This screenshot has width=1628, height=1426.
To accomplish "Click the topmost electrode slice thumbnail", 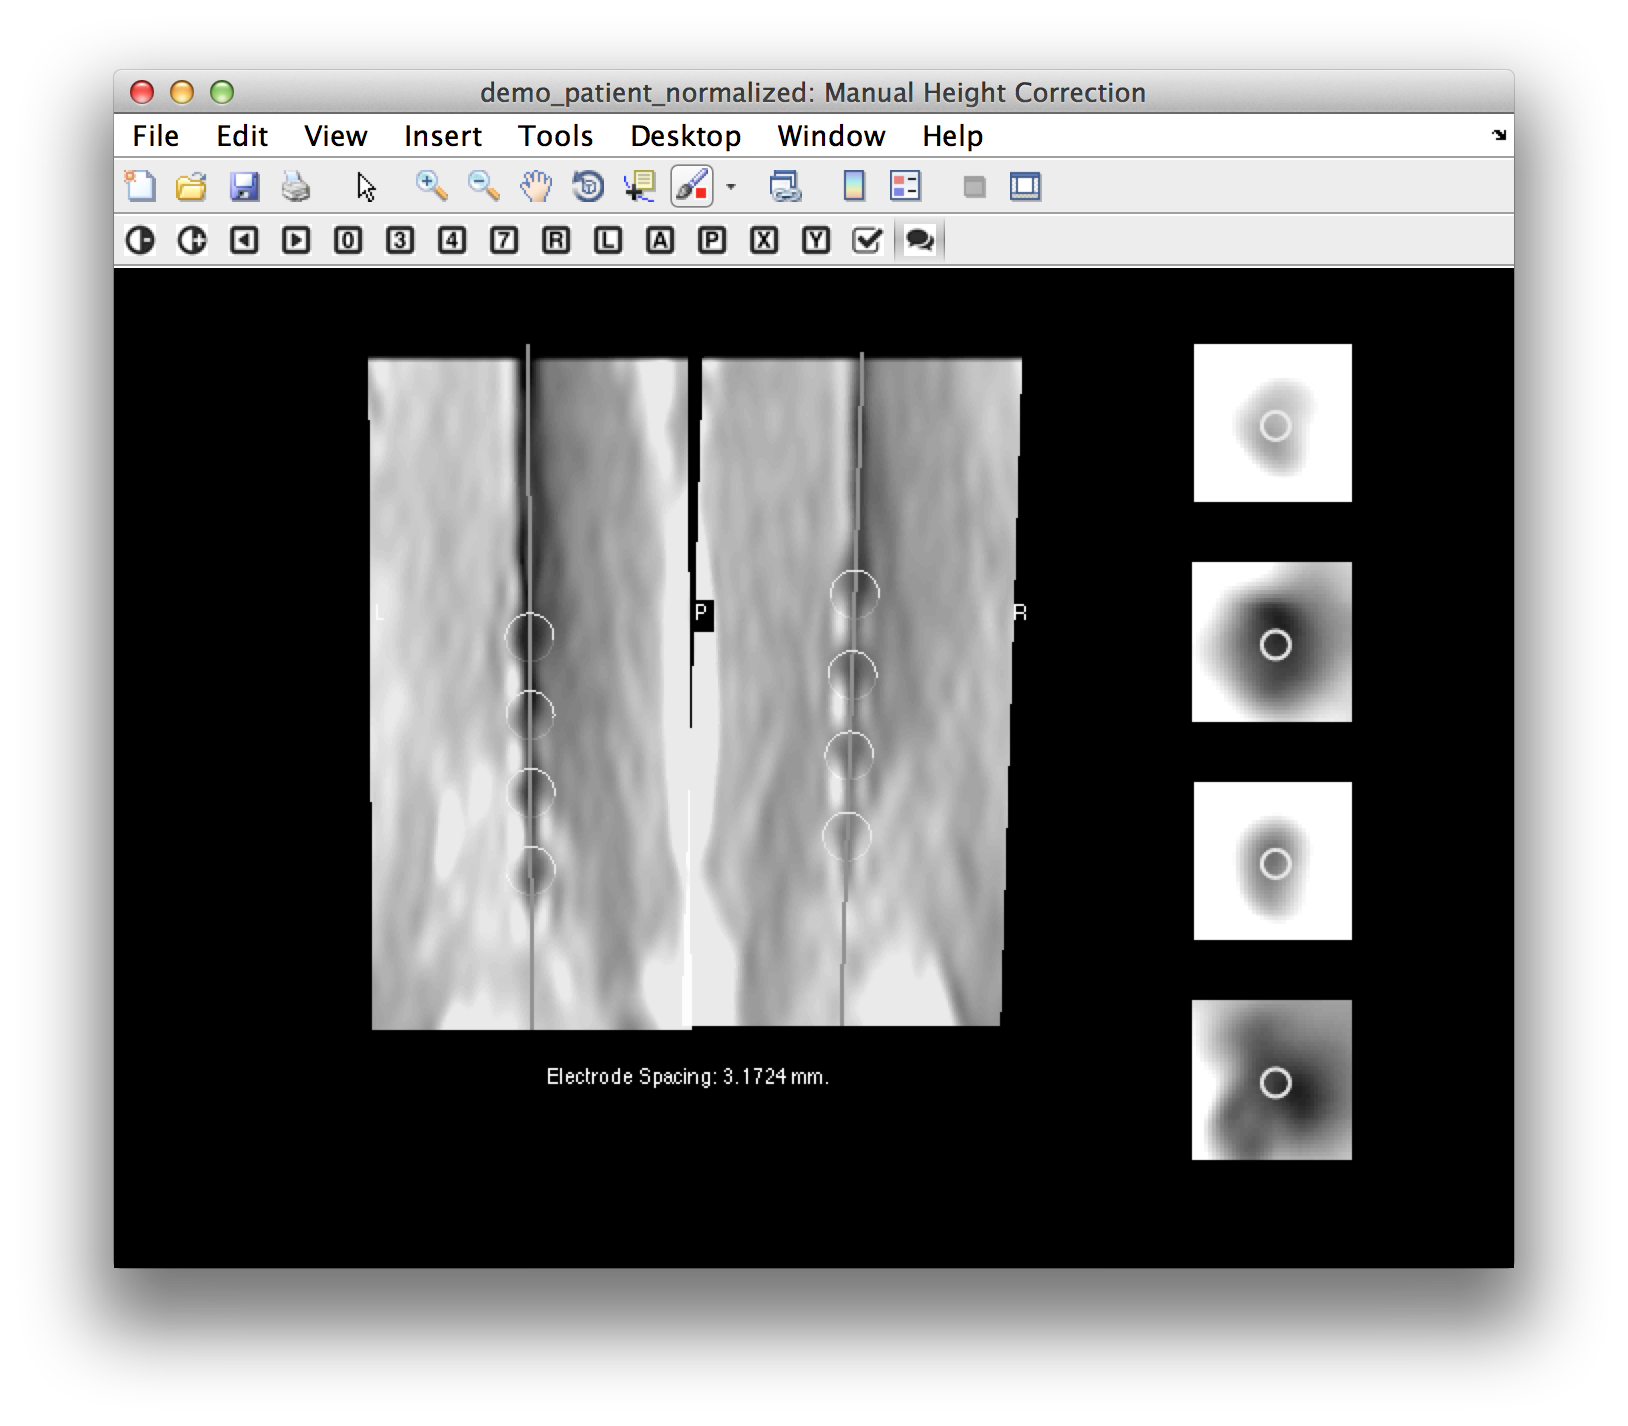I will click(1273, 423).
